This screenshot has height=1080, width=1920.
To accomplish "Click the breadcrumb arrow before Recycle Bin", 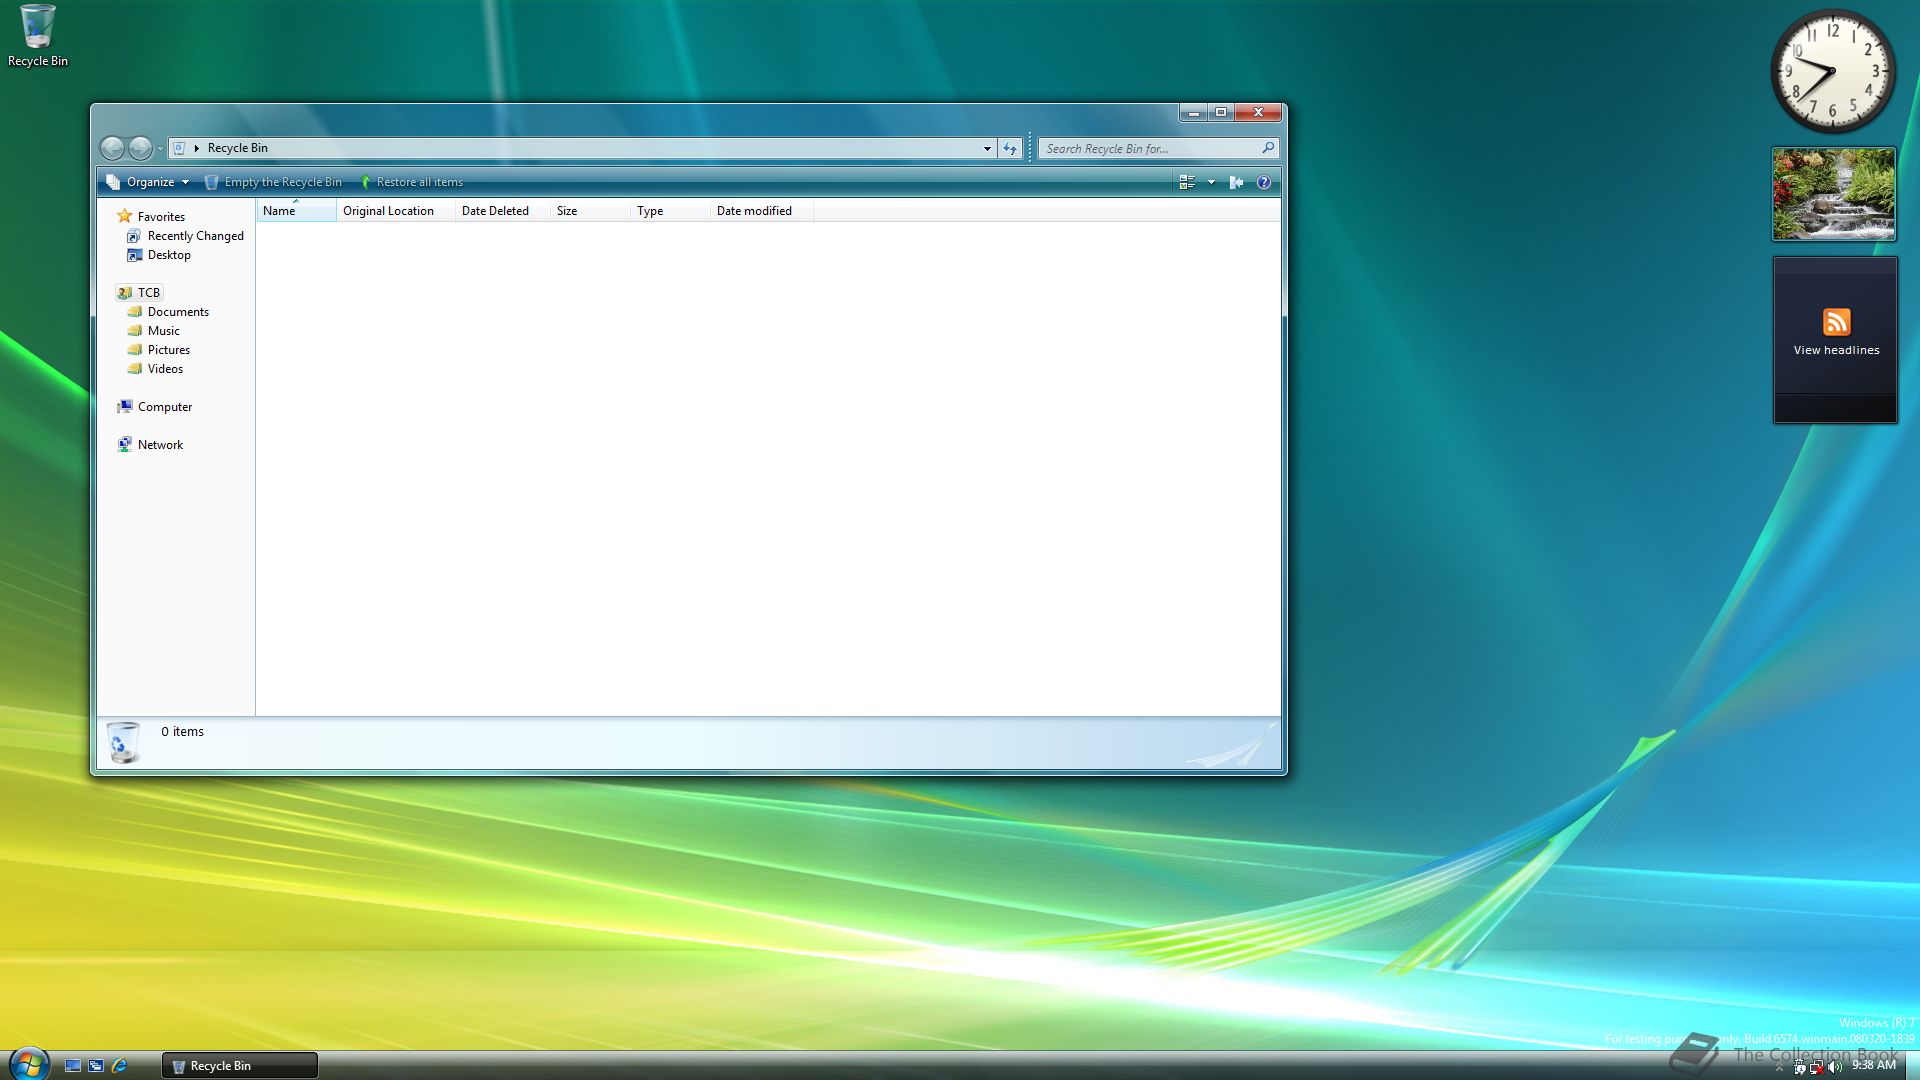I will 197,148.
